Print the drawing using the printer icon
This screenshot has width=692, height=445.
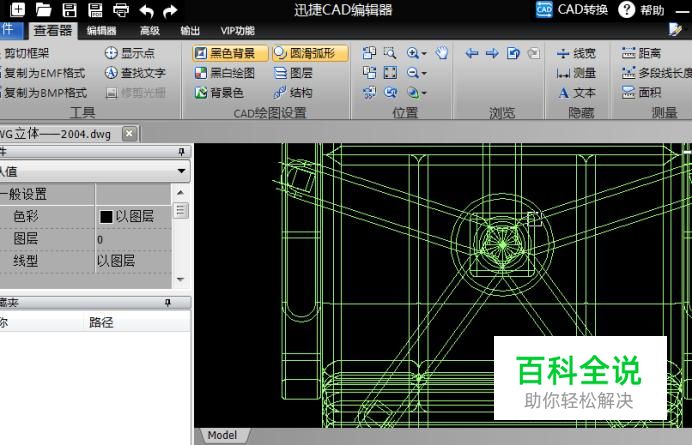121,9
